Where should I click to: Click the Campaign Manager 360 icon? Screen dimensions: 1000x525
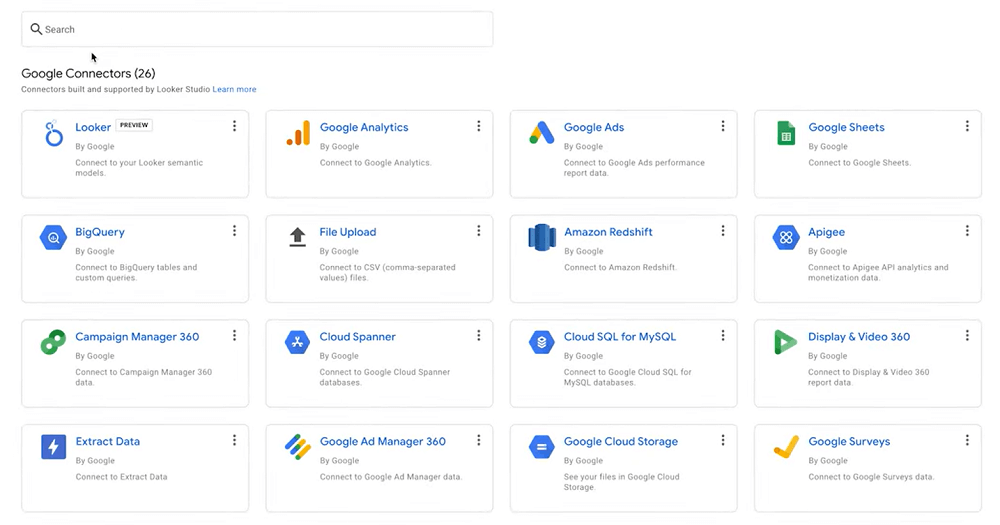(54, 342)
